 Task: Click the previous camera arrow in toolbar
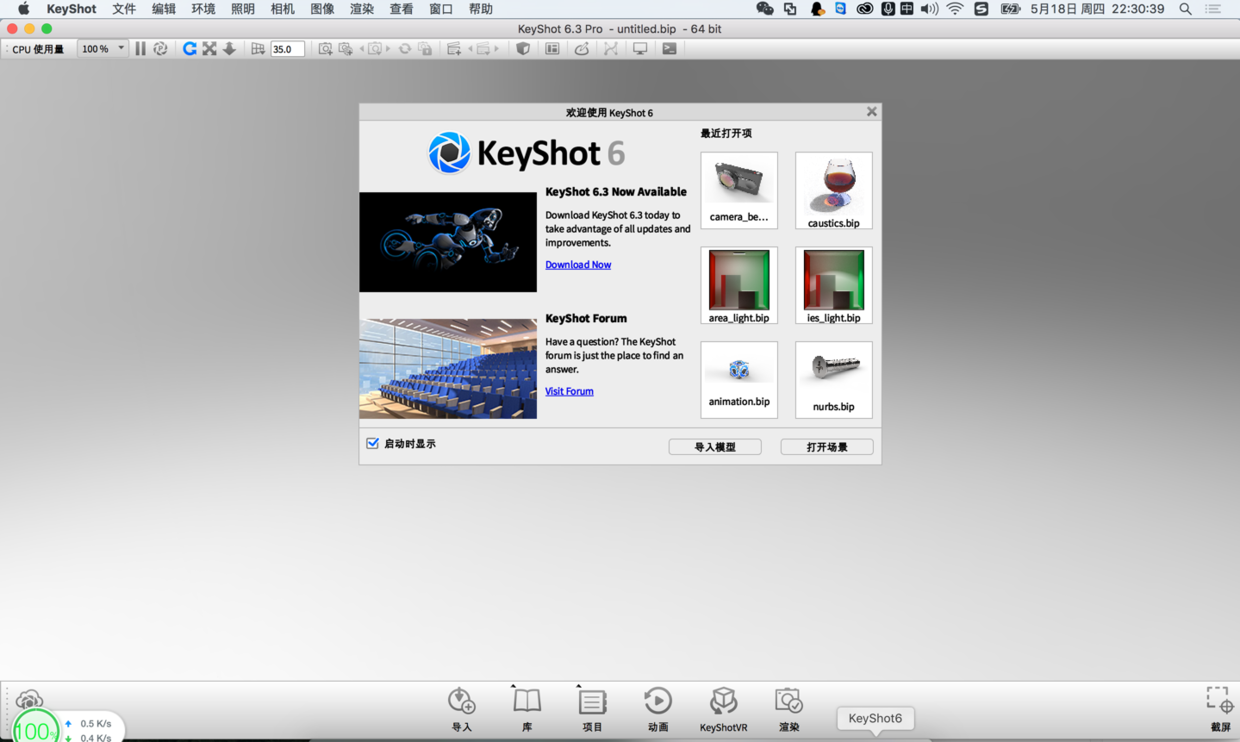click(362, 48)
